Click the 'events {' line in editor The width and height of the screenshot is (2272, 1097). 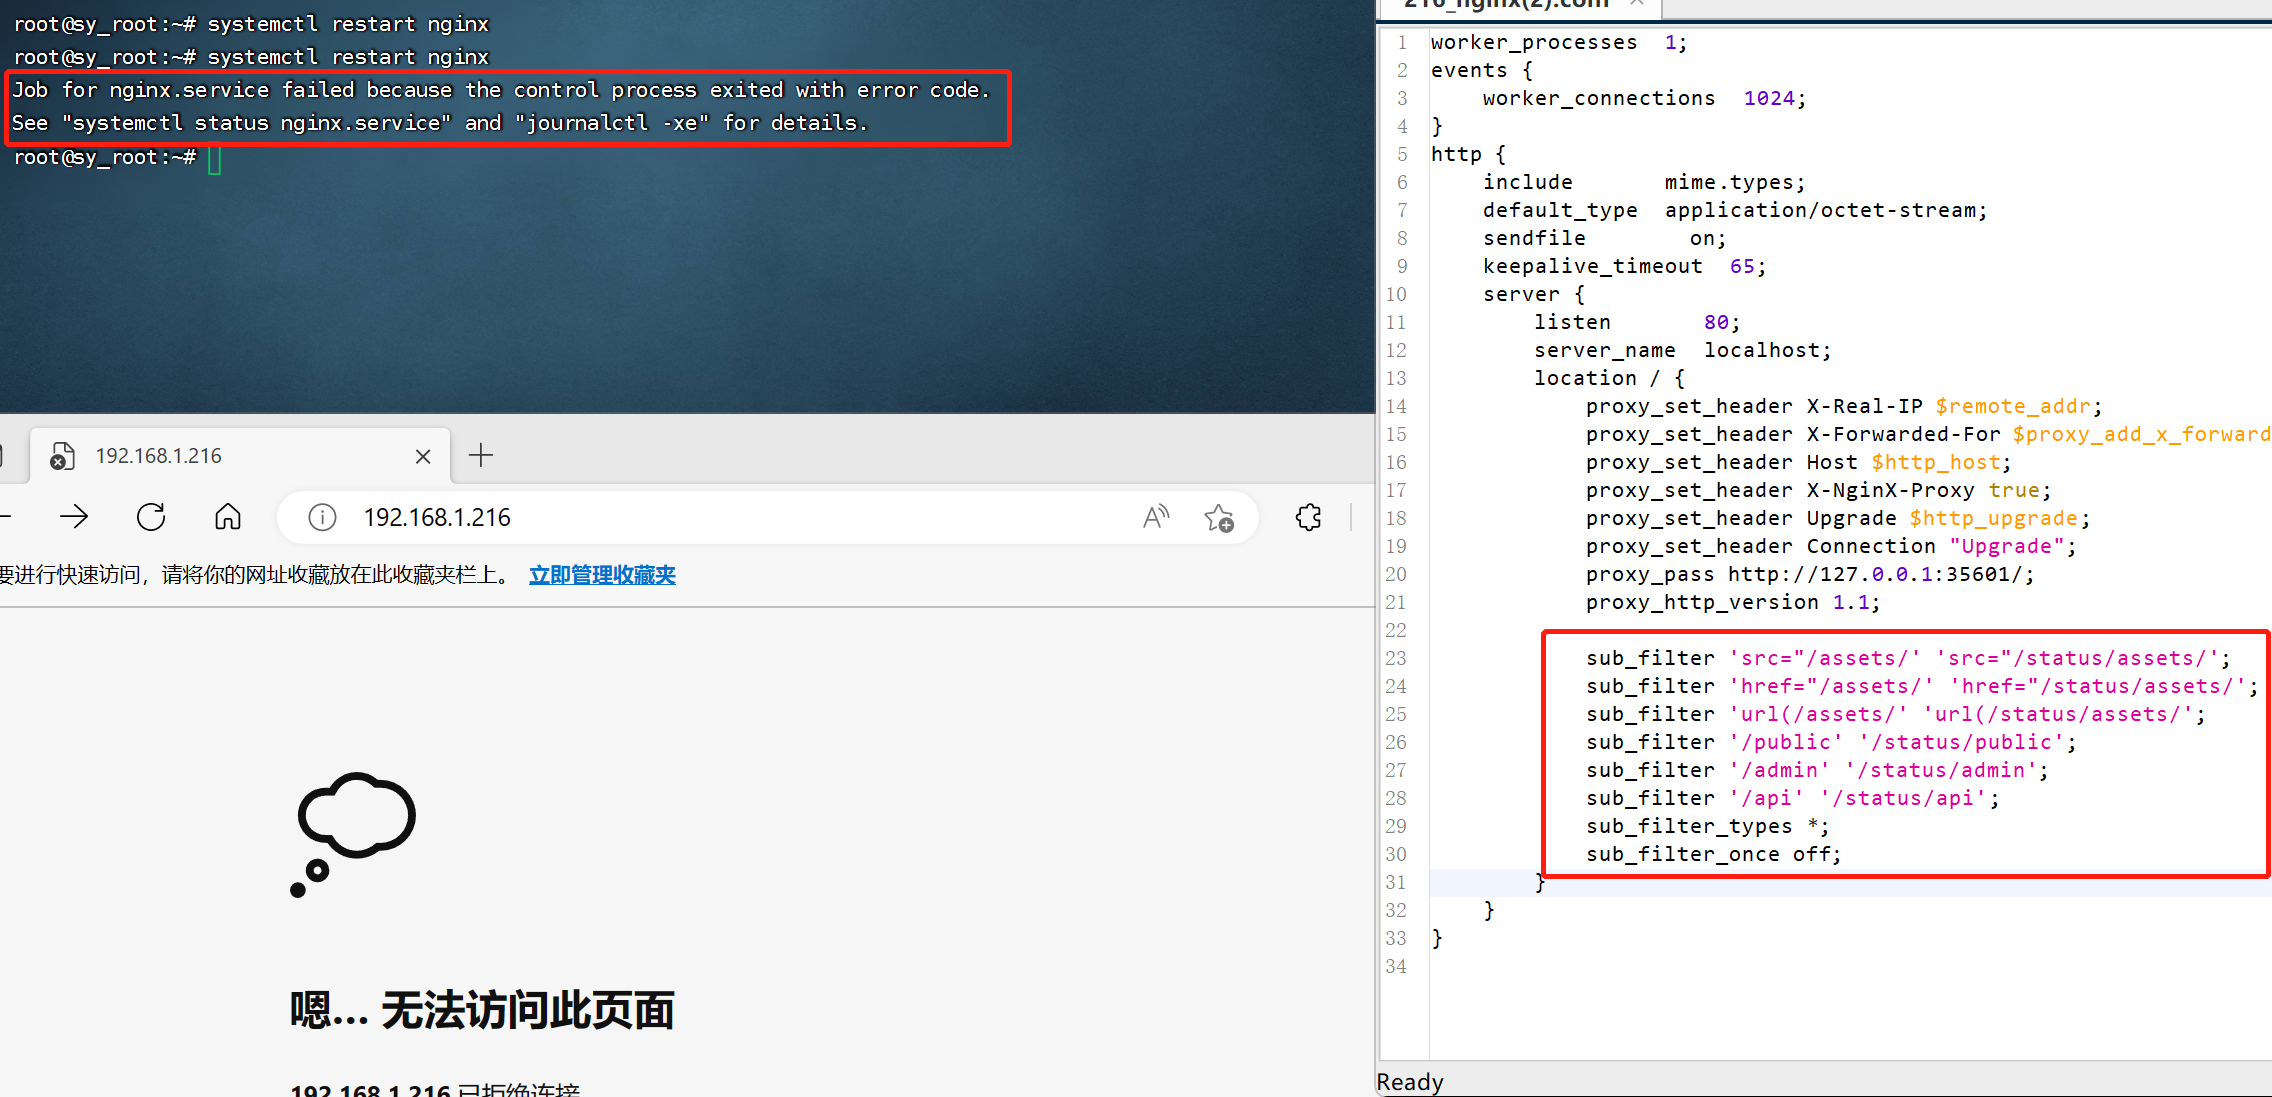(x=1481, y=70)
